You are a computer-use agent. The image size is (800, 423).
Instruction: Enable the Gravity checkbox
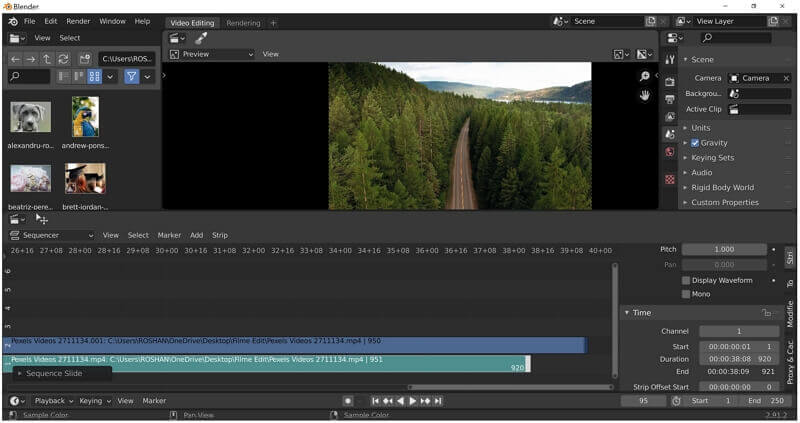coord(695,143)
